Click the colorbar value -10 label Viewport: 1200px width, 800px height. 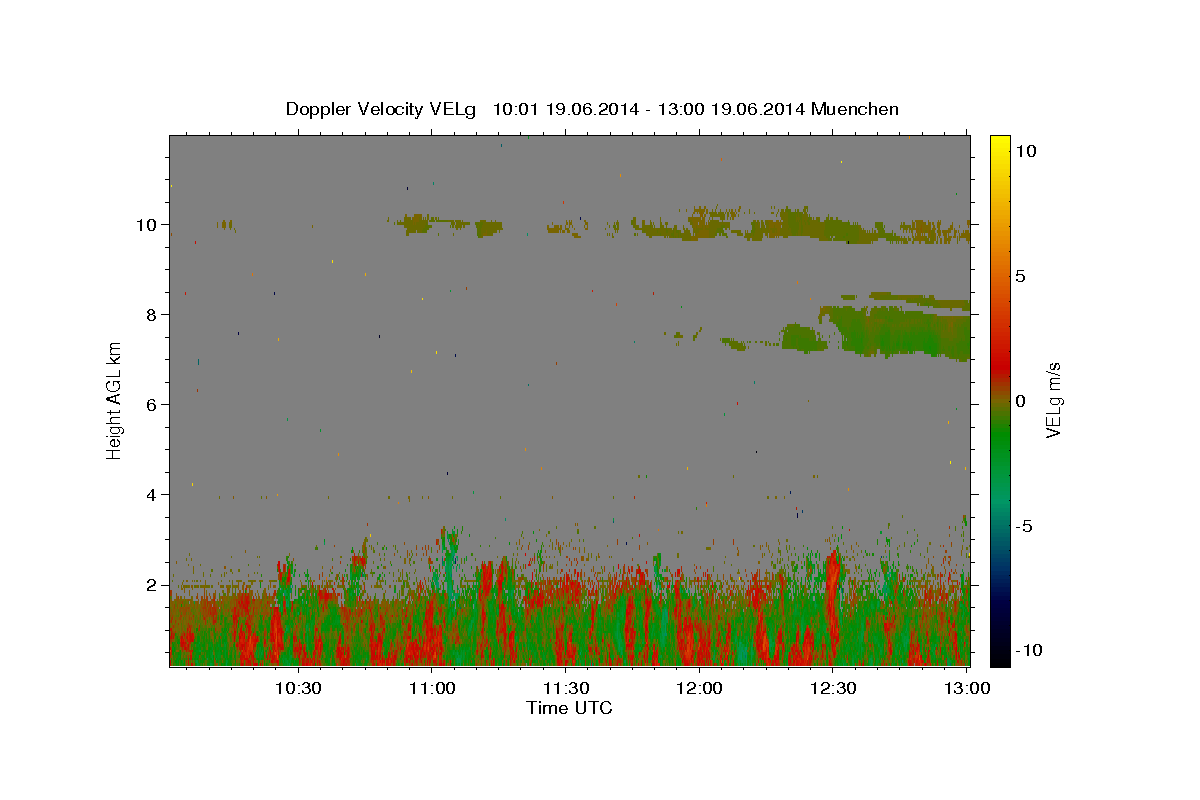click(1029, 651)
